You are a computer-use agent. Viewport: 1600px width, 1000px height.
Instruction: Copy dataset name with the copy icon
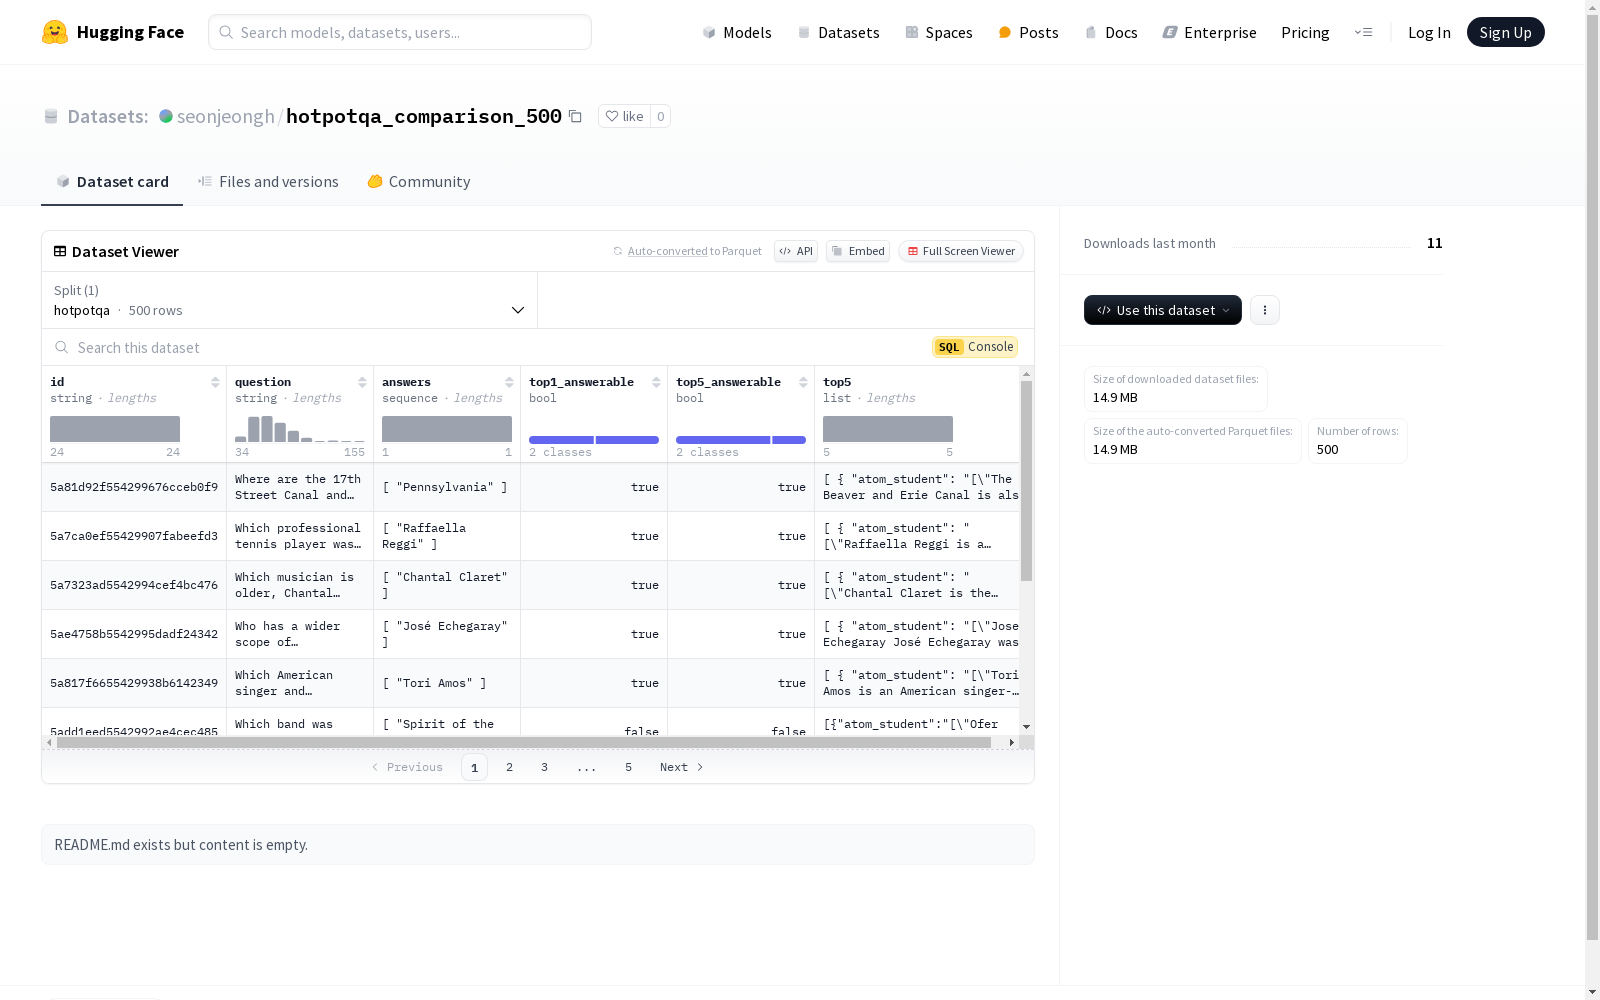tap(575, 116)
